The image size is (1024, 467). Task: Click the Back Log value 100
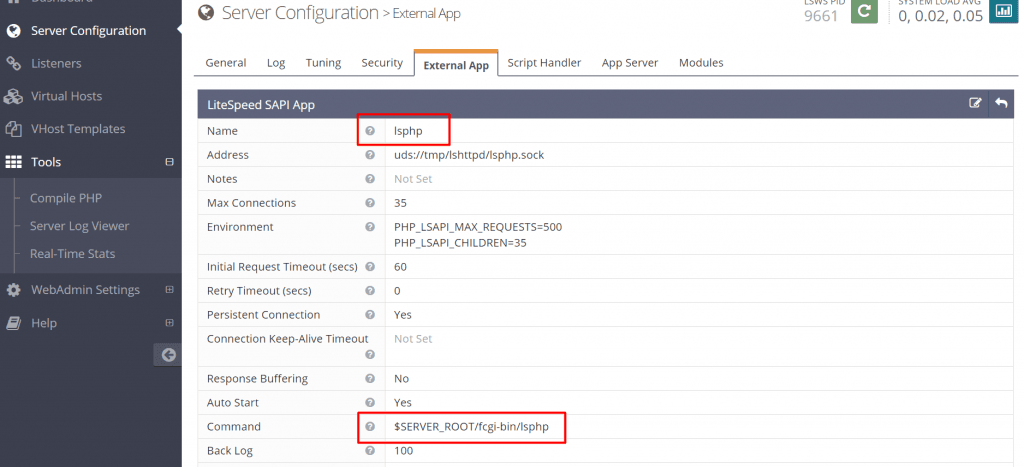(404, 451)
